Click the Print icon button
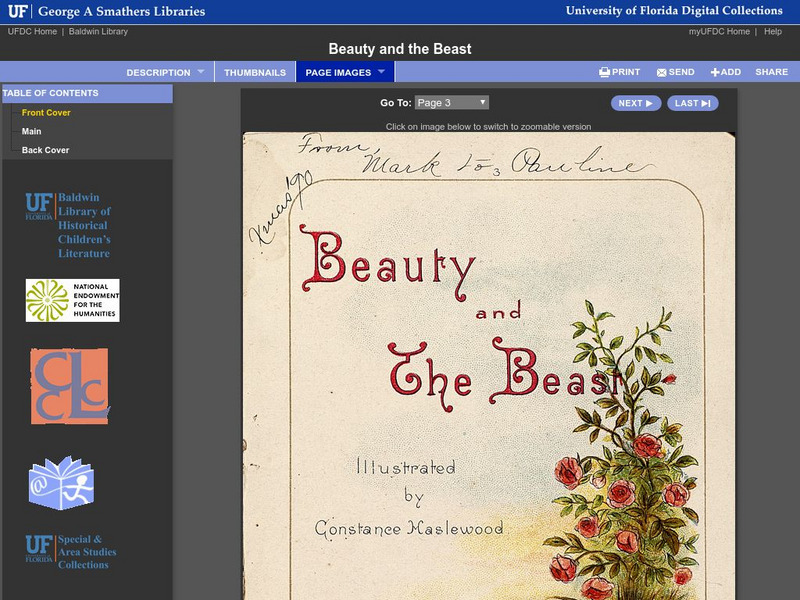The width and height of the screenshot is (800, 600). coord(605,72)
